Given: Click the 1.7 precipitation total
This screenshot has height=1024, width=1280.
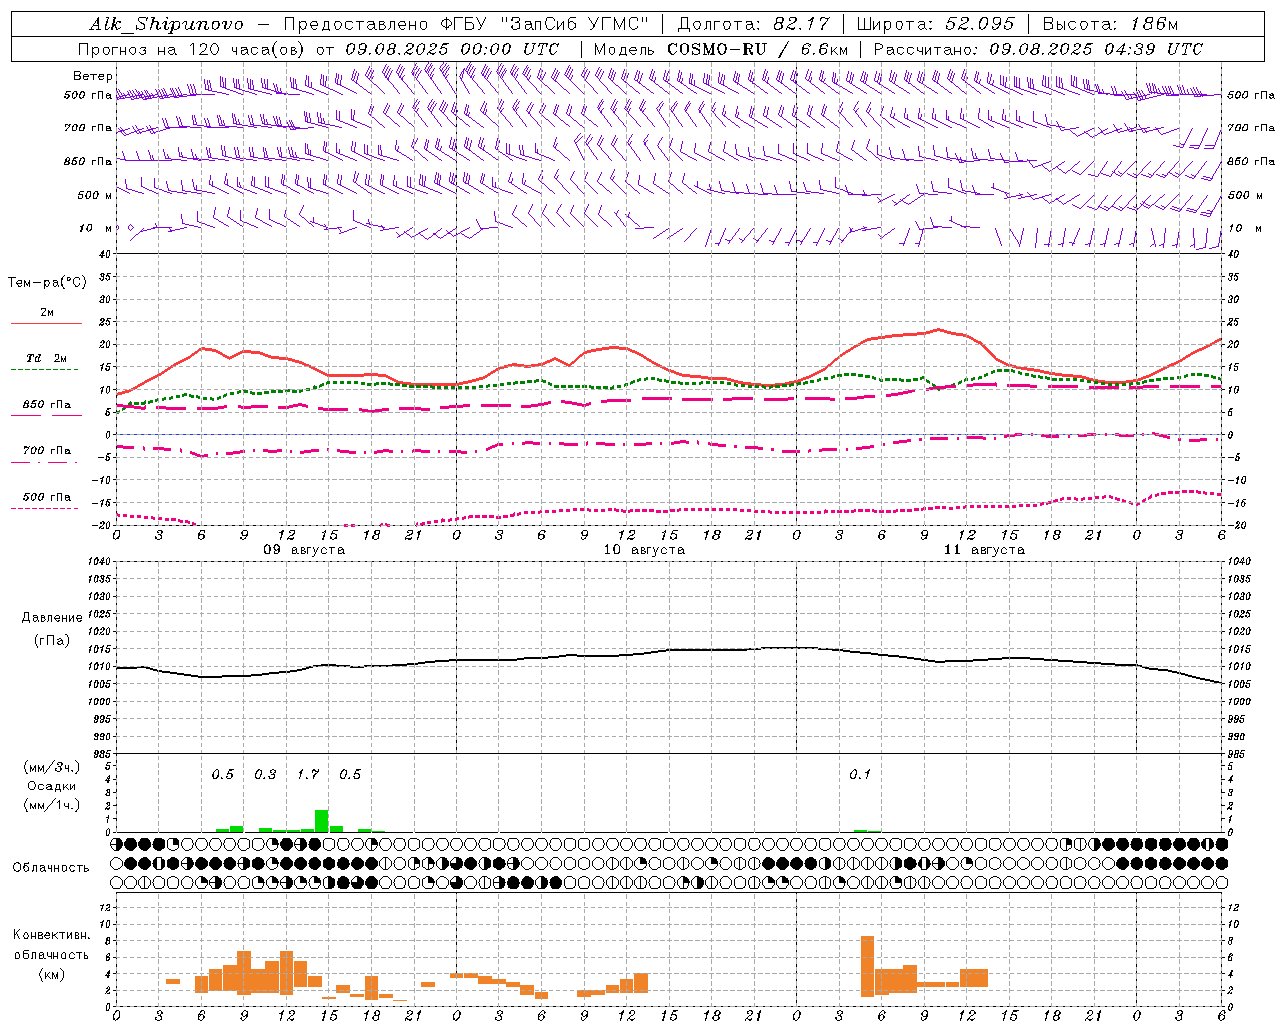Looking at the screenshot, I should pyautogui.click(x=308, y=774).
